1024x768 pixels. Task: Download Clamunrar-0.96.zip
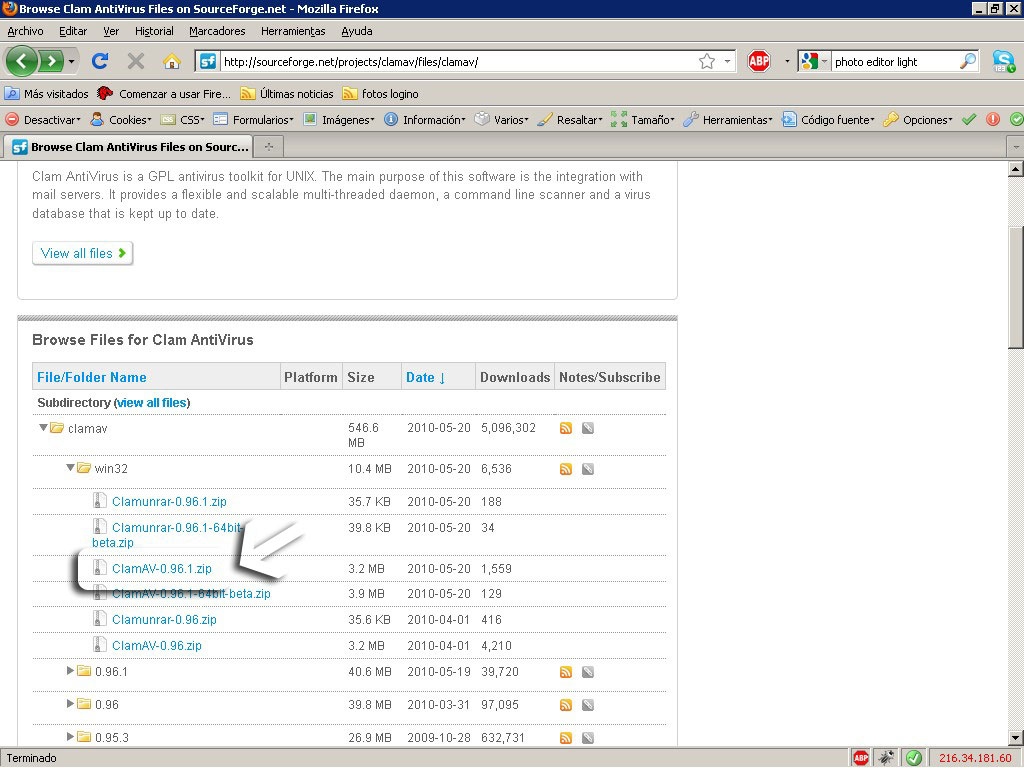[164, 620]
